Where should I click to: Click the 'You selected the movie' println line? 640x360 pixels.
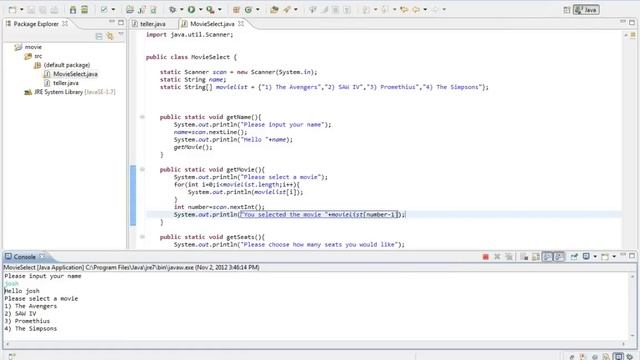(289, 214)
